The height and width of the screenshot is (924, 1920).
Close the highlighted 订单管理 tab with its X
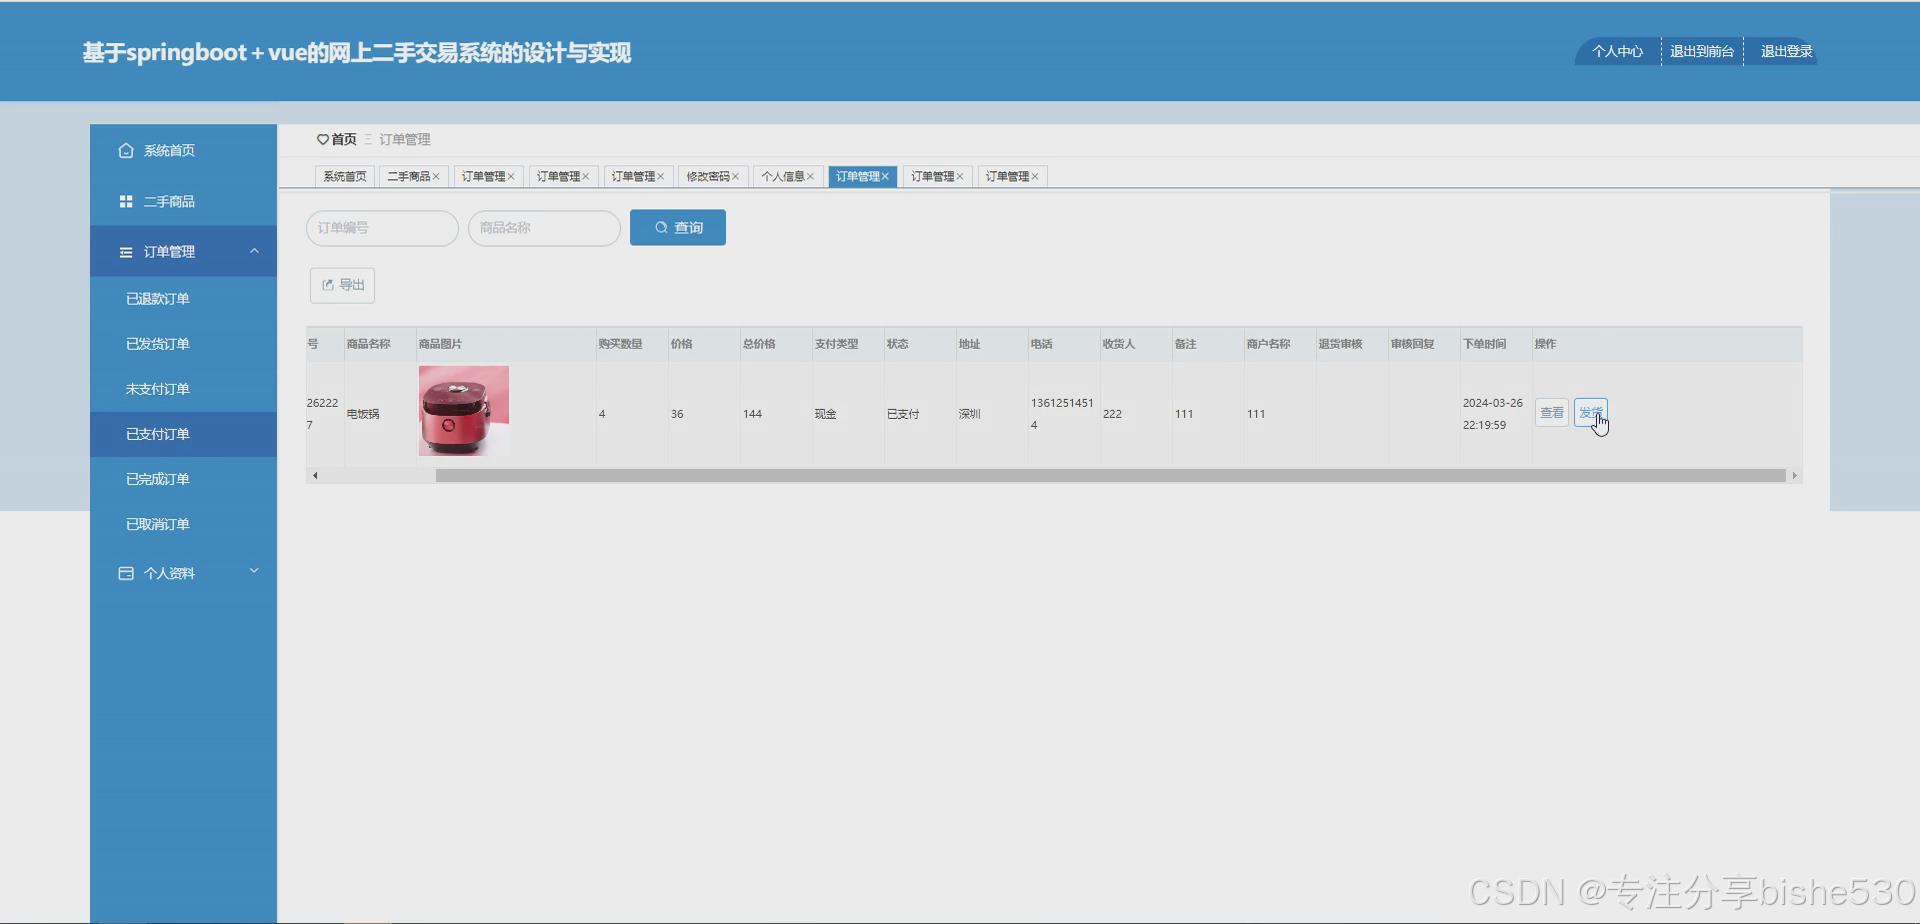(x=885, y=177)
